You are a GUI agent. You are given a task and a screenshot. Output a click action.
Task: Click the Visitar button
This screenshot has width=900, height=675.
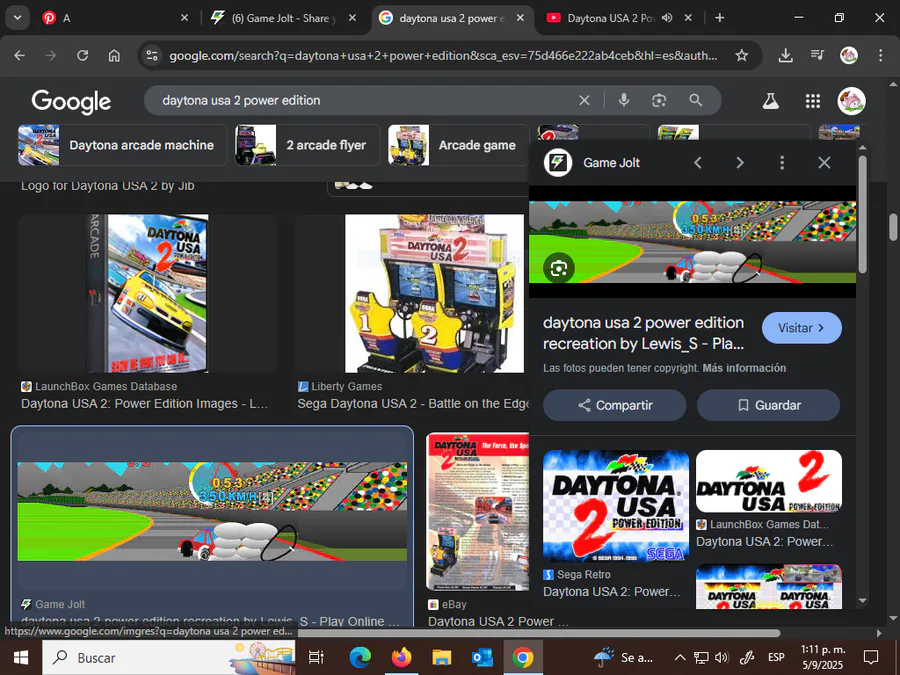802,328
